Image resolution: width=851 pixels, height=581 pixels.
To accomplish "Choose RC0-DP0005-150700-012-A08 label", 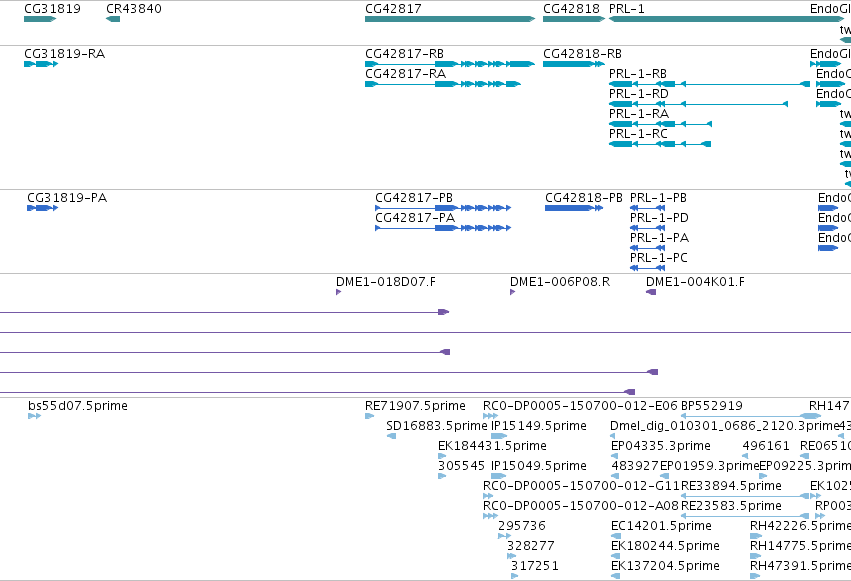I will (581, 507).
